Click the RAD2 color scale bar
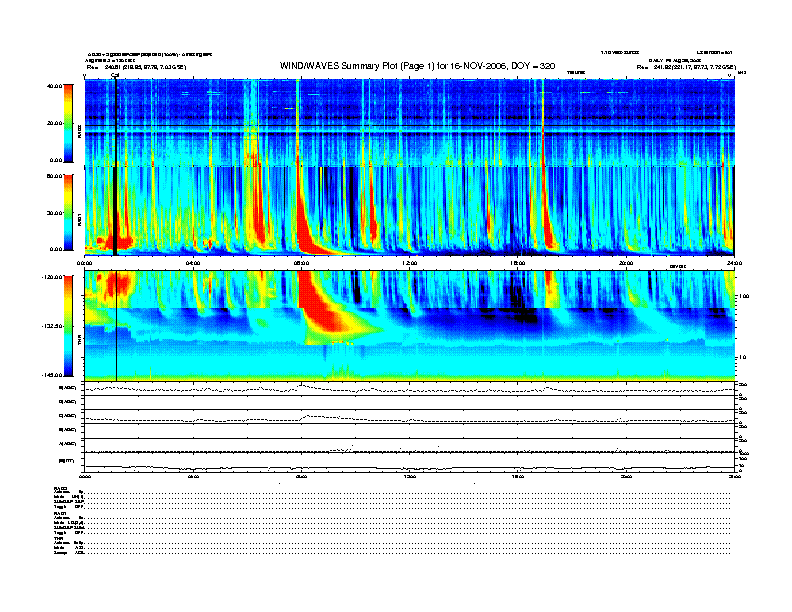This screenshot has height=612, width=792. click(68, 123)
